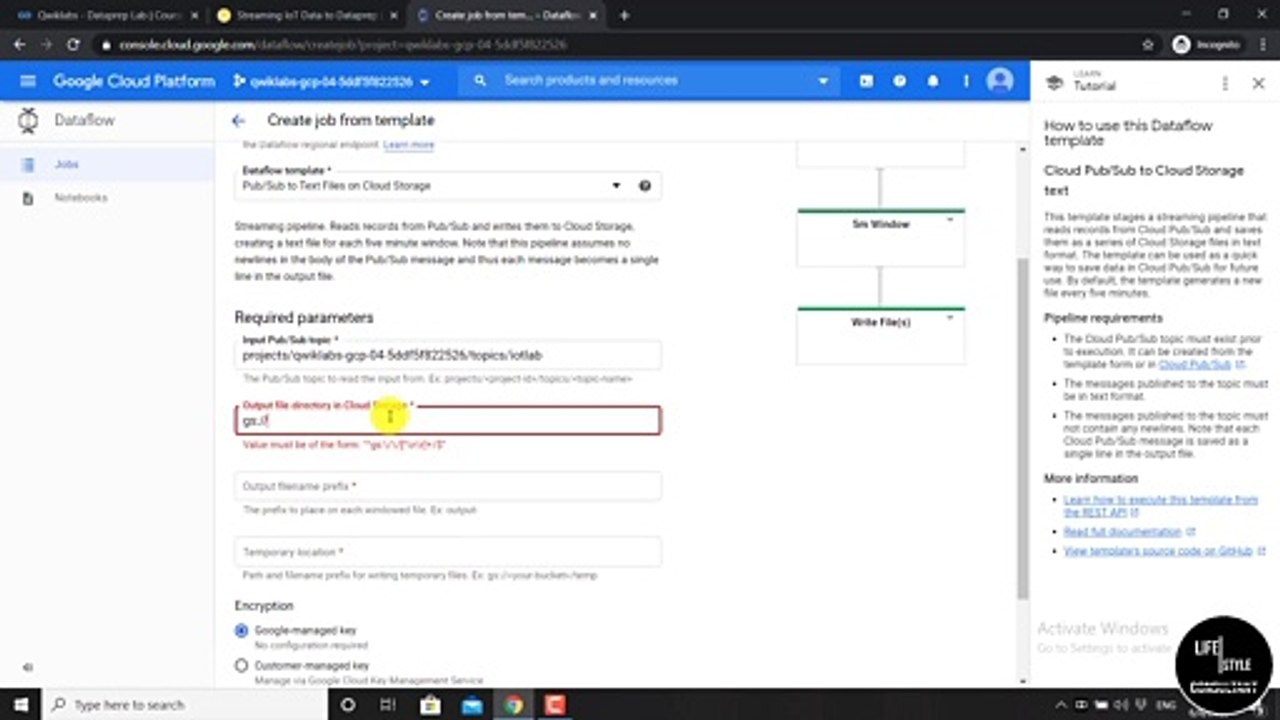Open the user account avatar

point(1000,81)
